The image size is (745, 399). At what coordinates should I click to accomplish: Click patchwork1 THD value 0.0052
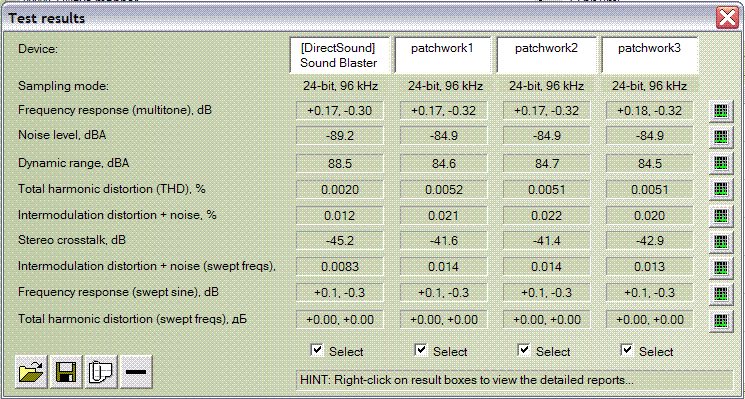point(443,189)
